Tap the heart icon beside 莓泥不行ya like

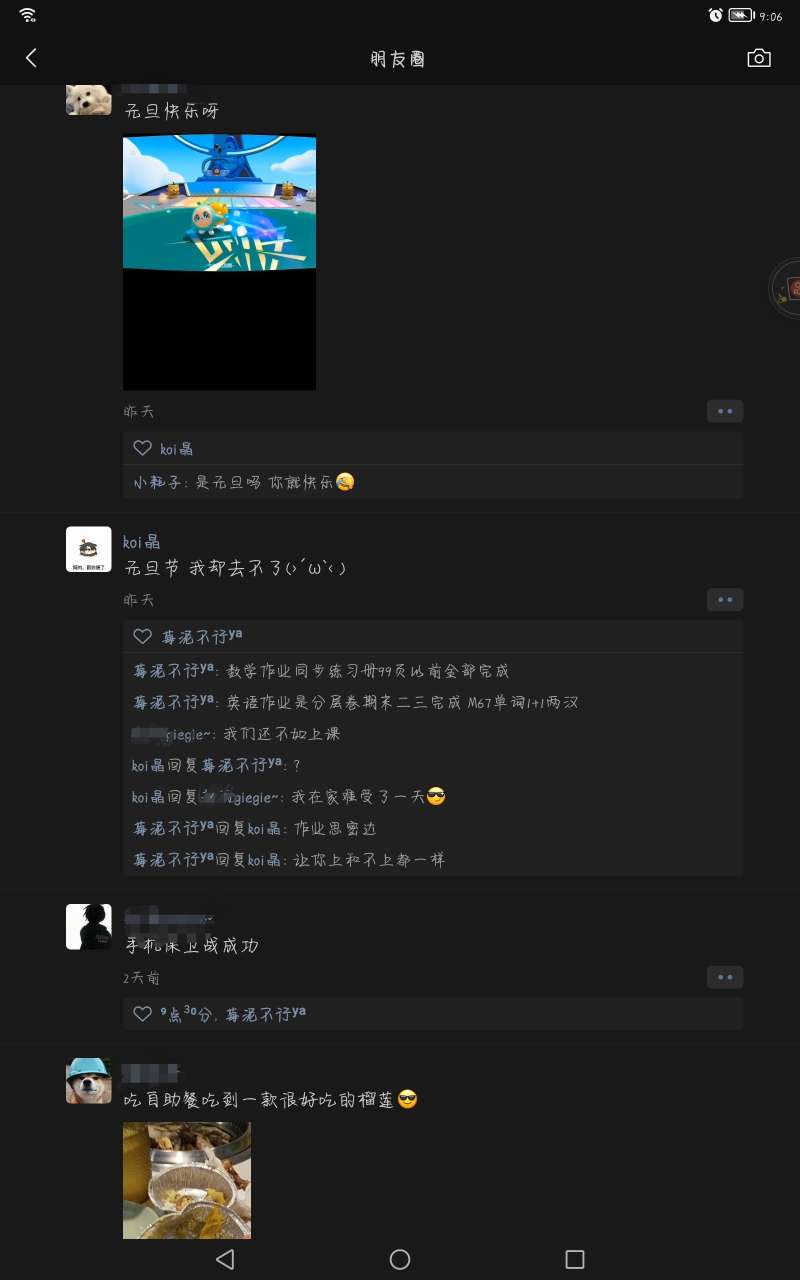pos(143,636)
